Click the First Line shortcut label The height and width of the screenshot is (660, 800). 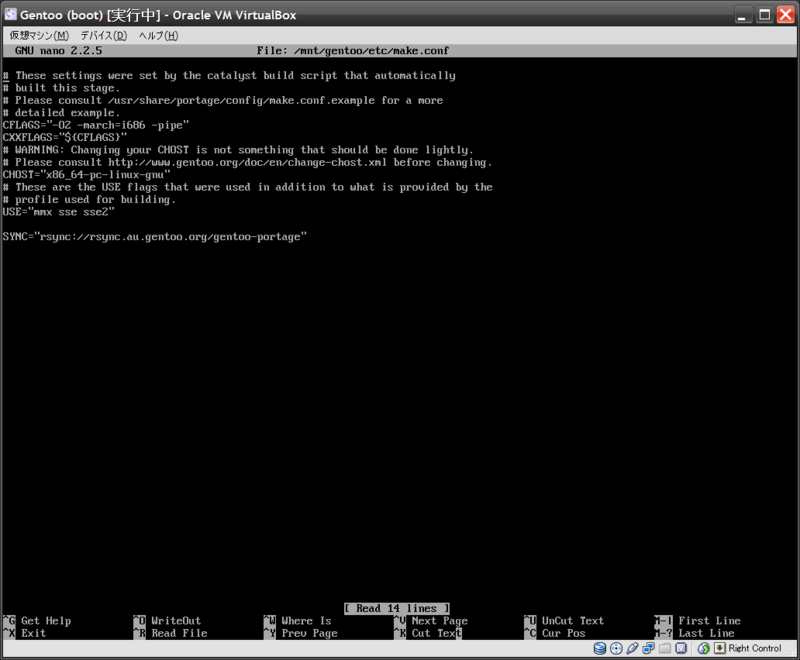(709, 621)
